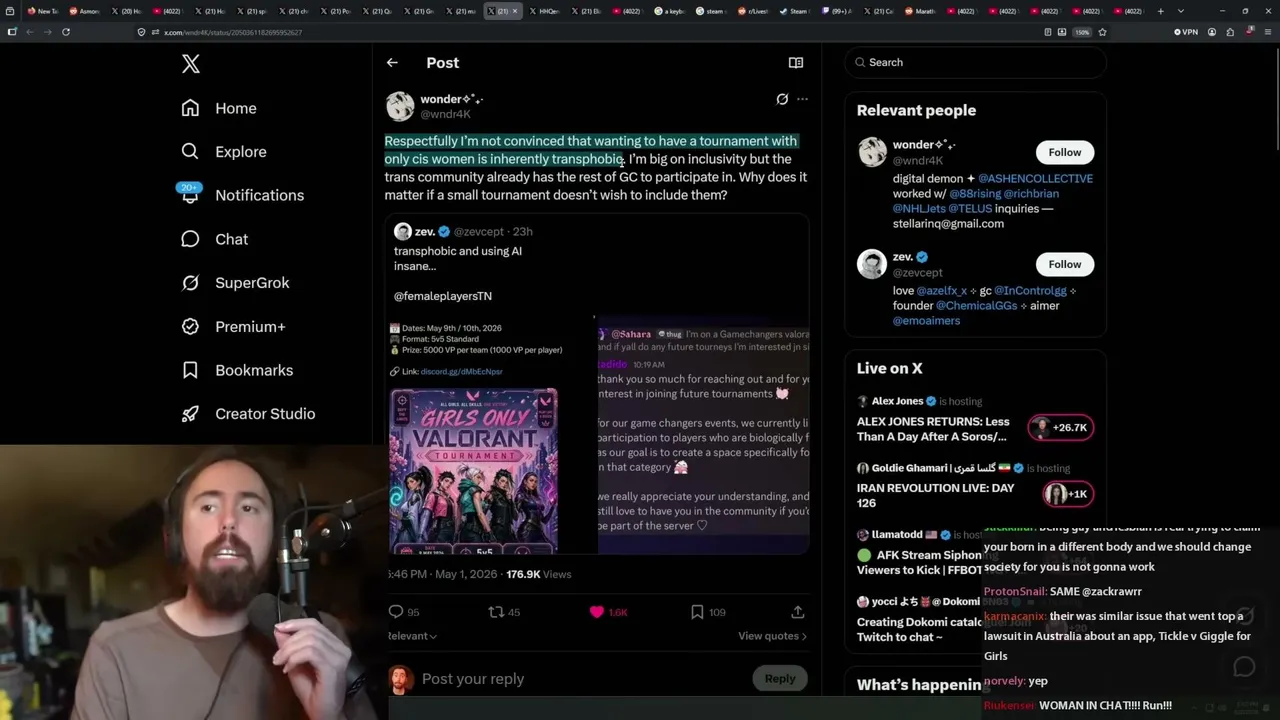Switch to the HHQen X tab
The width and height of the screenshot is (1280, 720).
545,11
